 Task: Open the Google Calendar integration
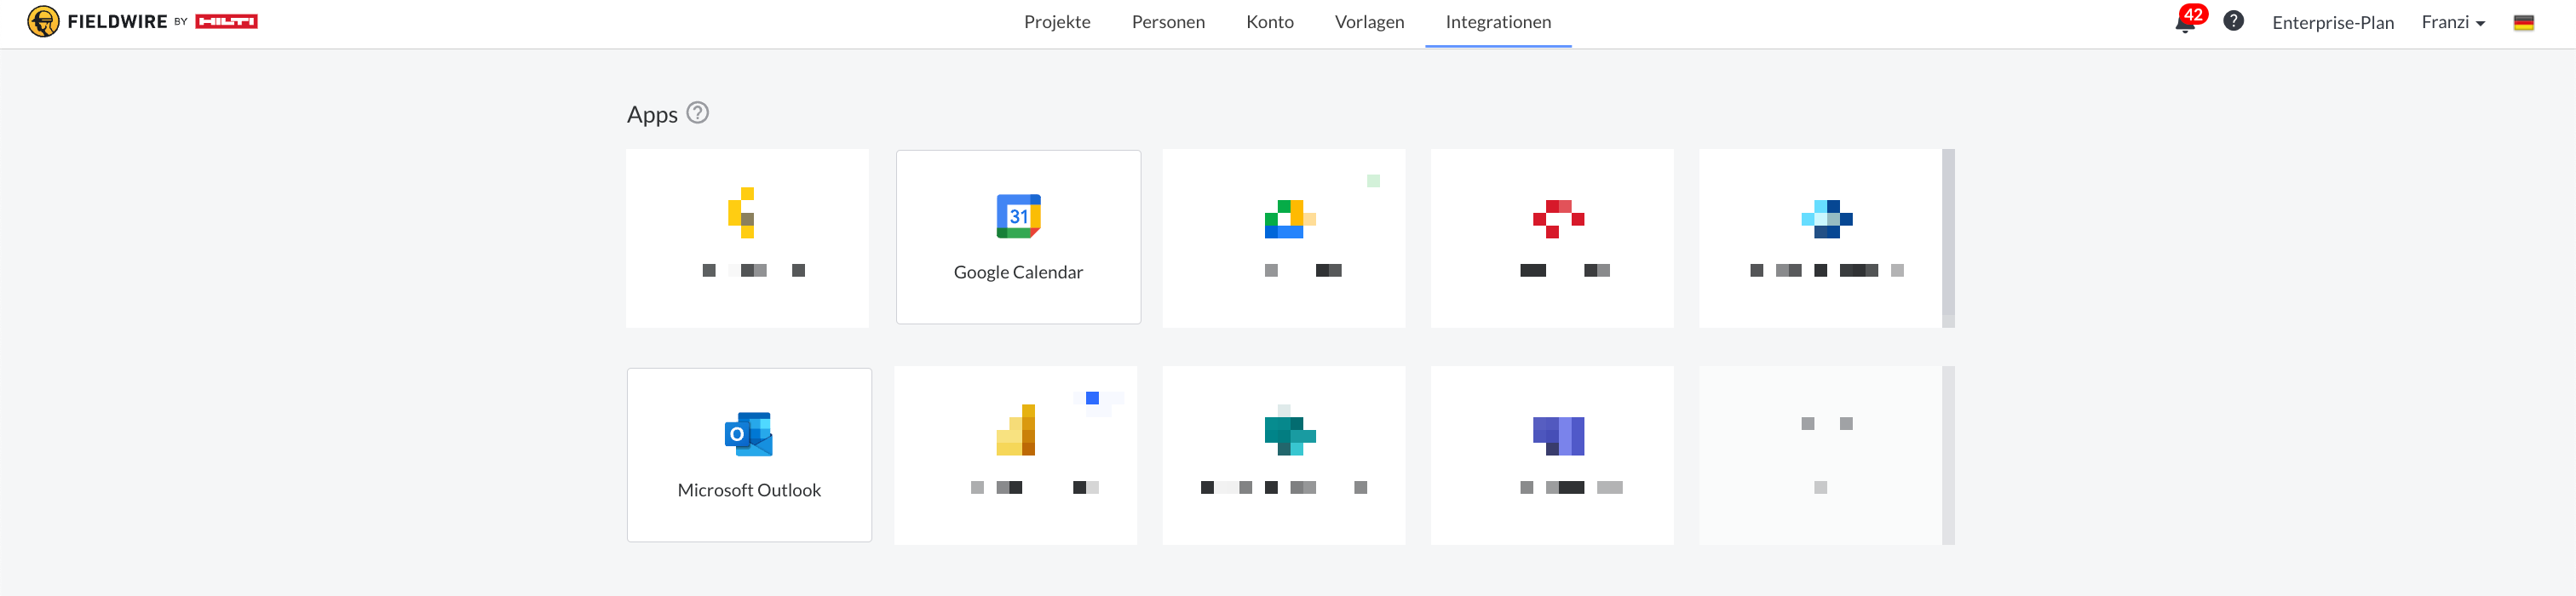tap(1018, 237)
